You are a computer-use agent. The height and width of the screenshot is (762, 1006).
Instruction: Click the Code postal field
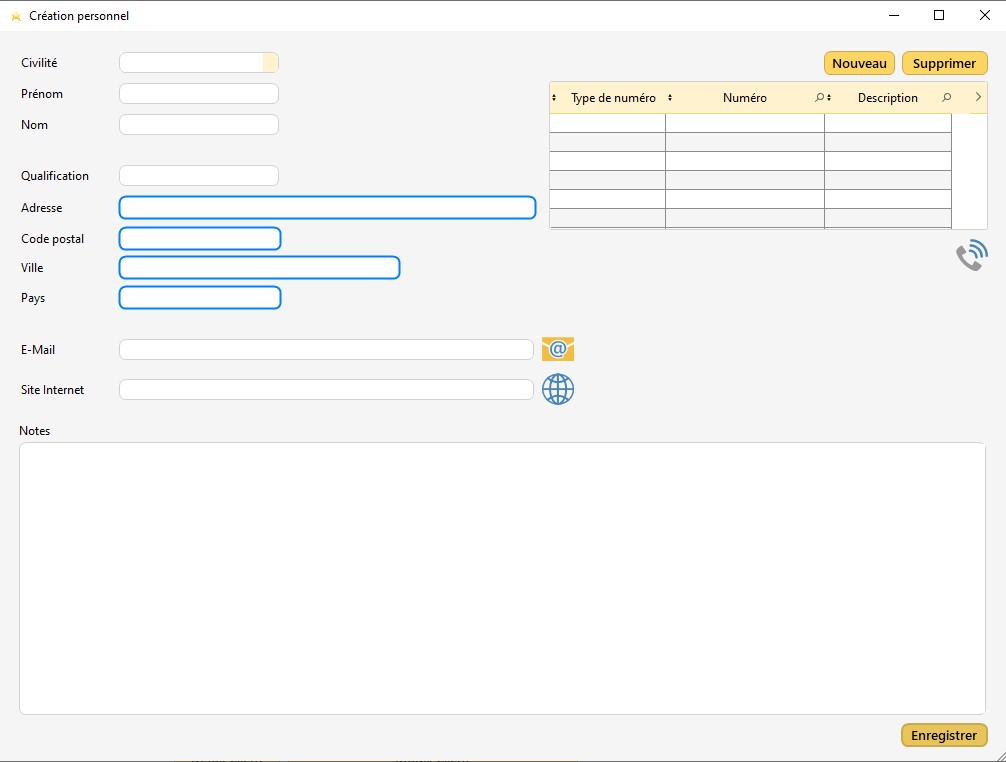tap(200, 239)
